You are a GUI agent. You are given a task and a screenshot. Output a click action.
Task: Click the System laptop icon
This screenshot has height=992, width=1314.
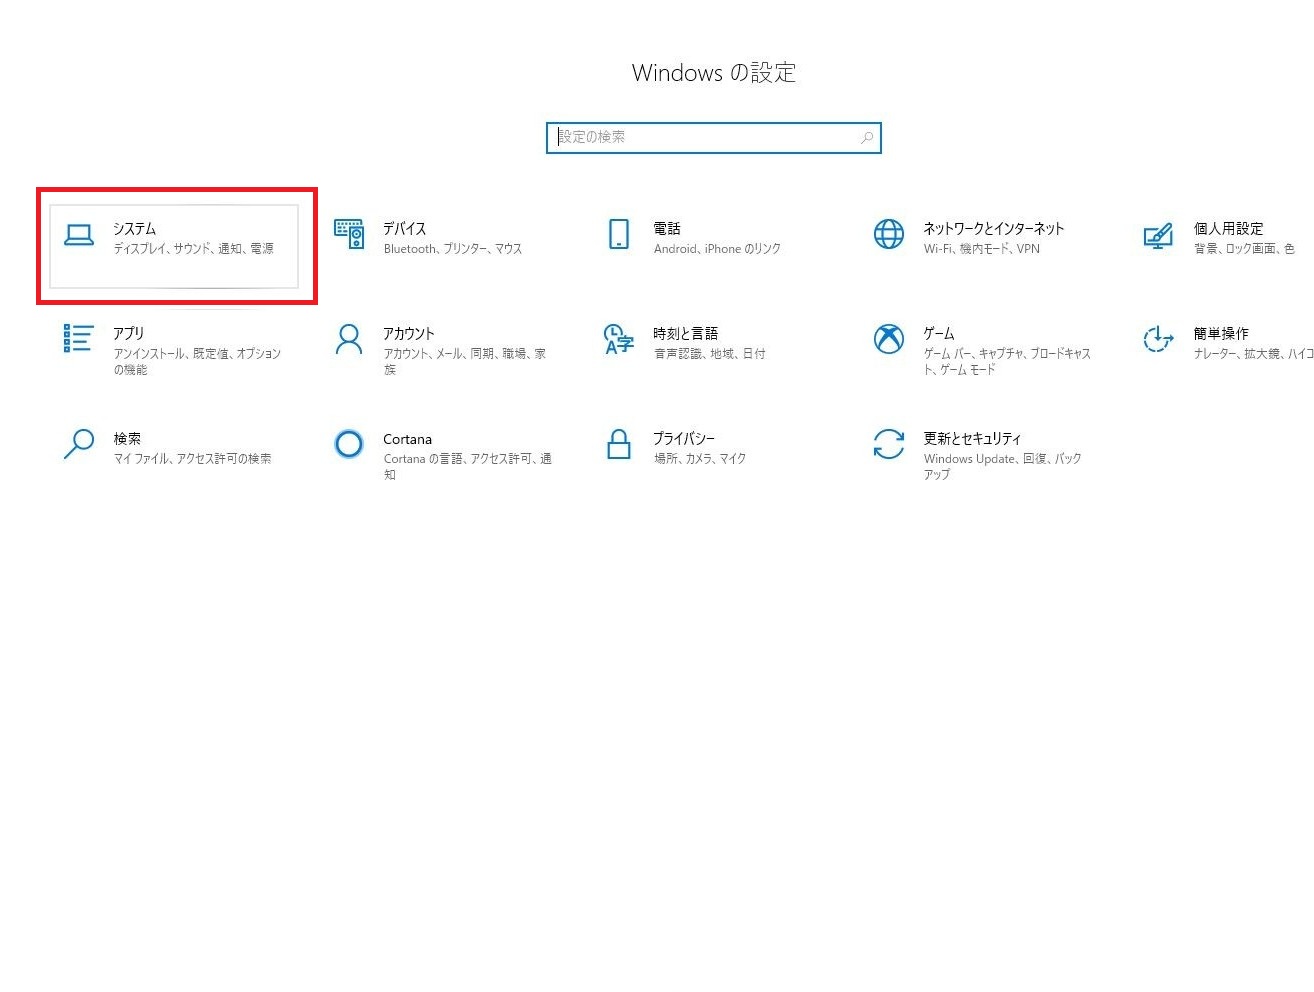[x=79, y=235]
